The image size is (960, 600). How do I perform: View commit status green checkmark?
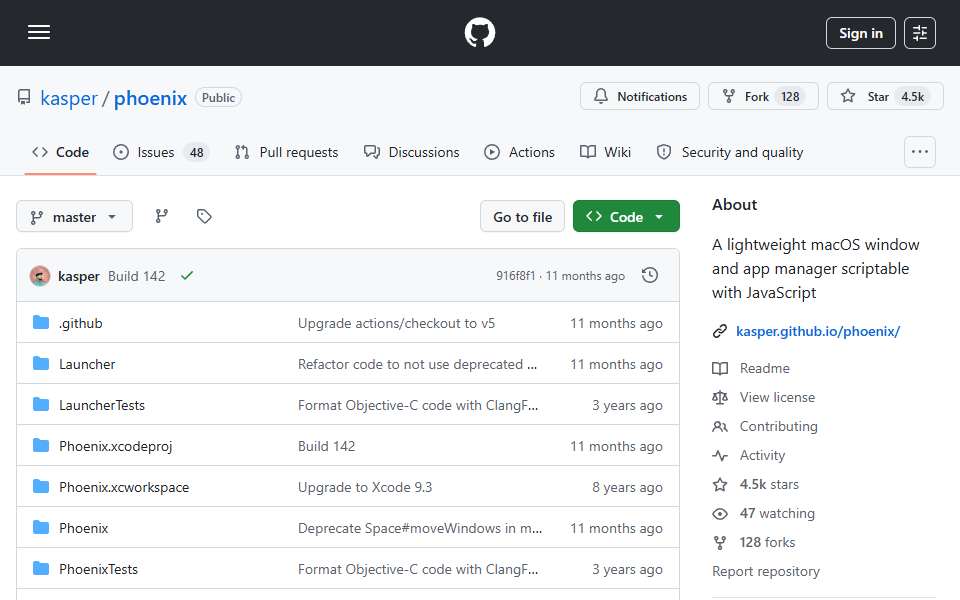[187, 276]
